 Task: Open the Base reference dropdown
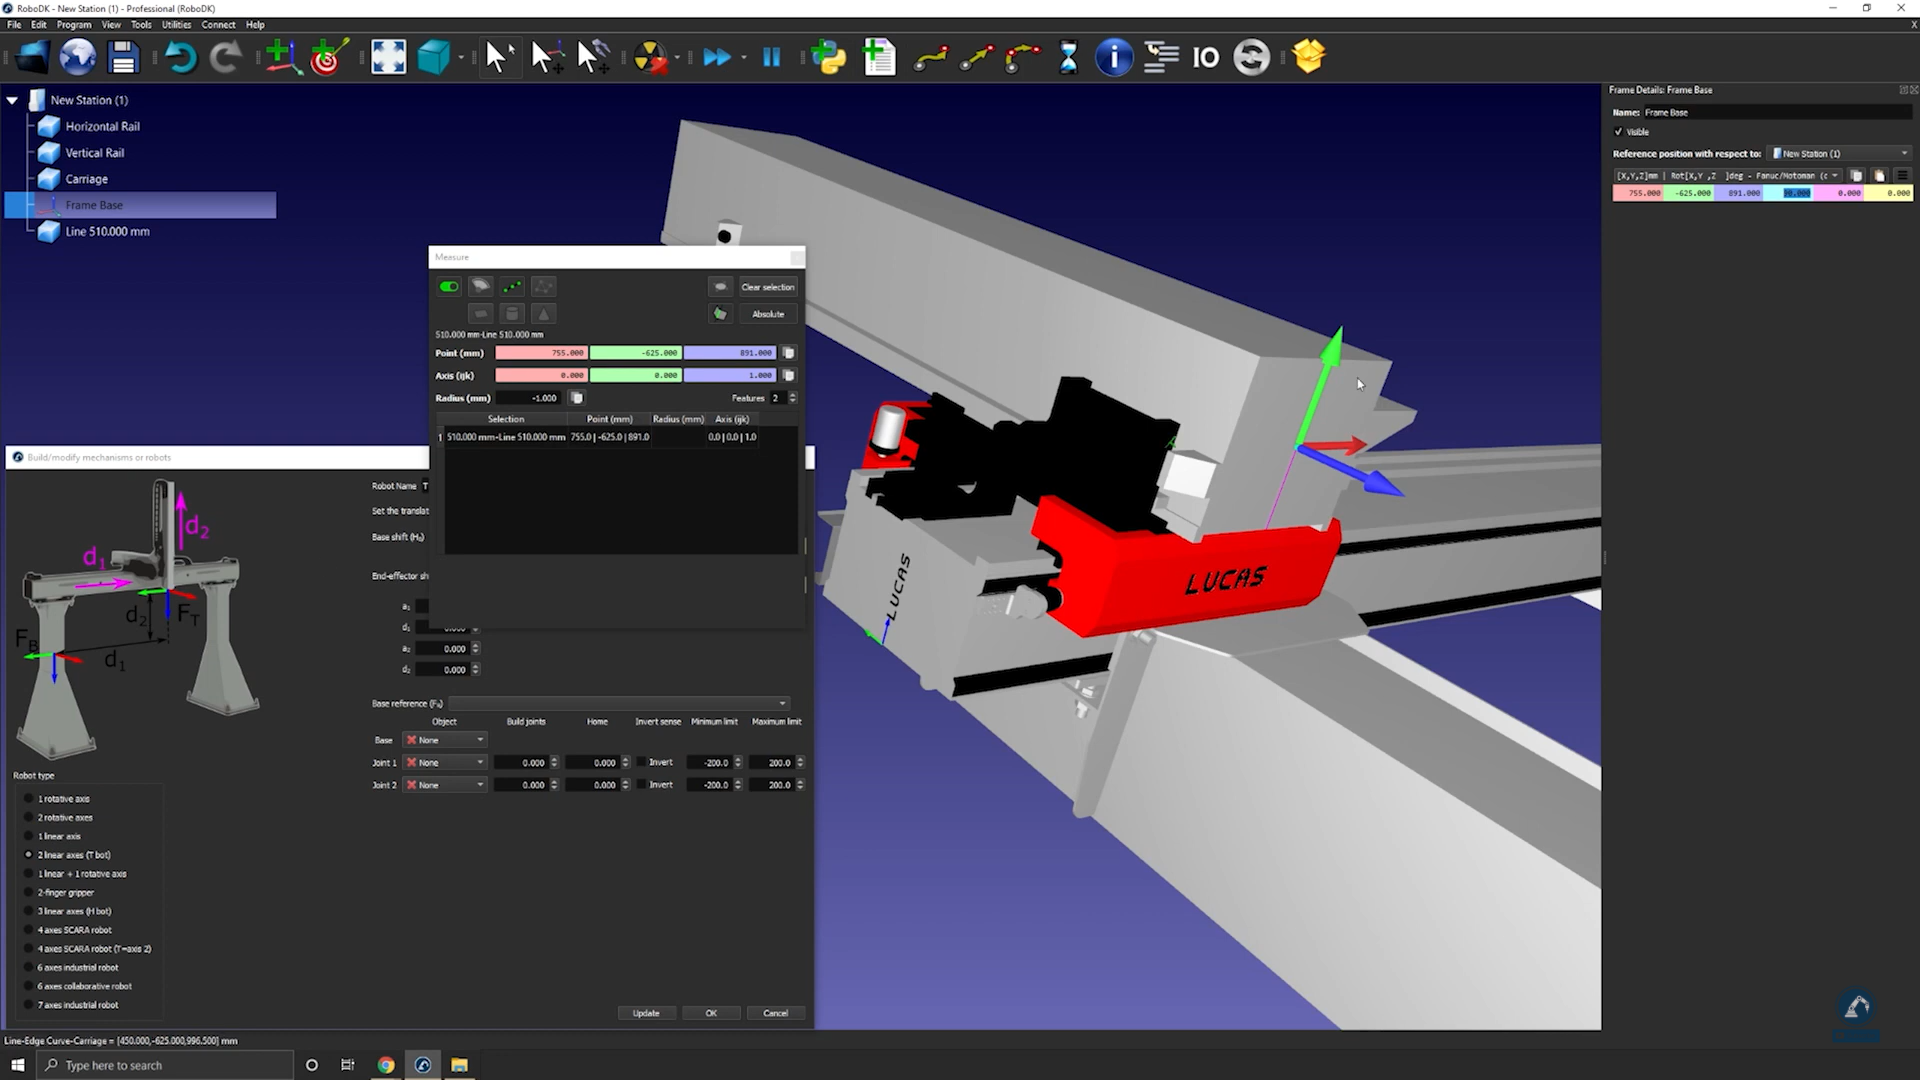tap(618, 703)
